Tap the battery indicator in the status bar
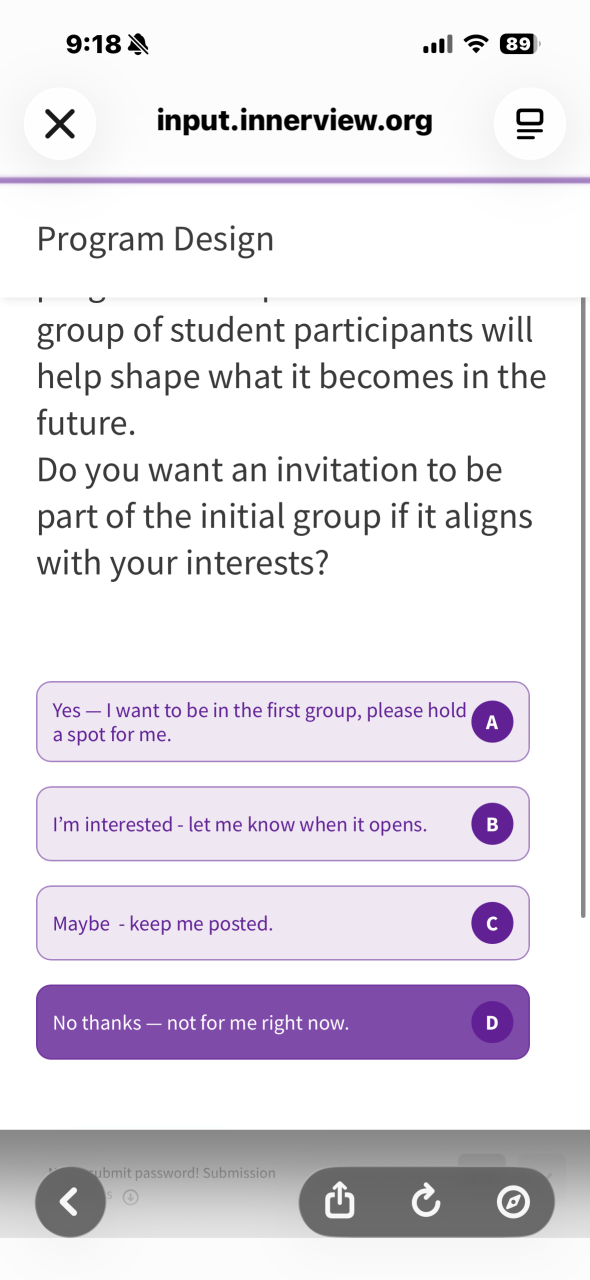The image size is (590, 1280). (x=519, y=44)
